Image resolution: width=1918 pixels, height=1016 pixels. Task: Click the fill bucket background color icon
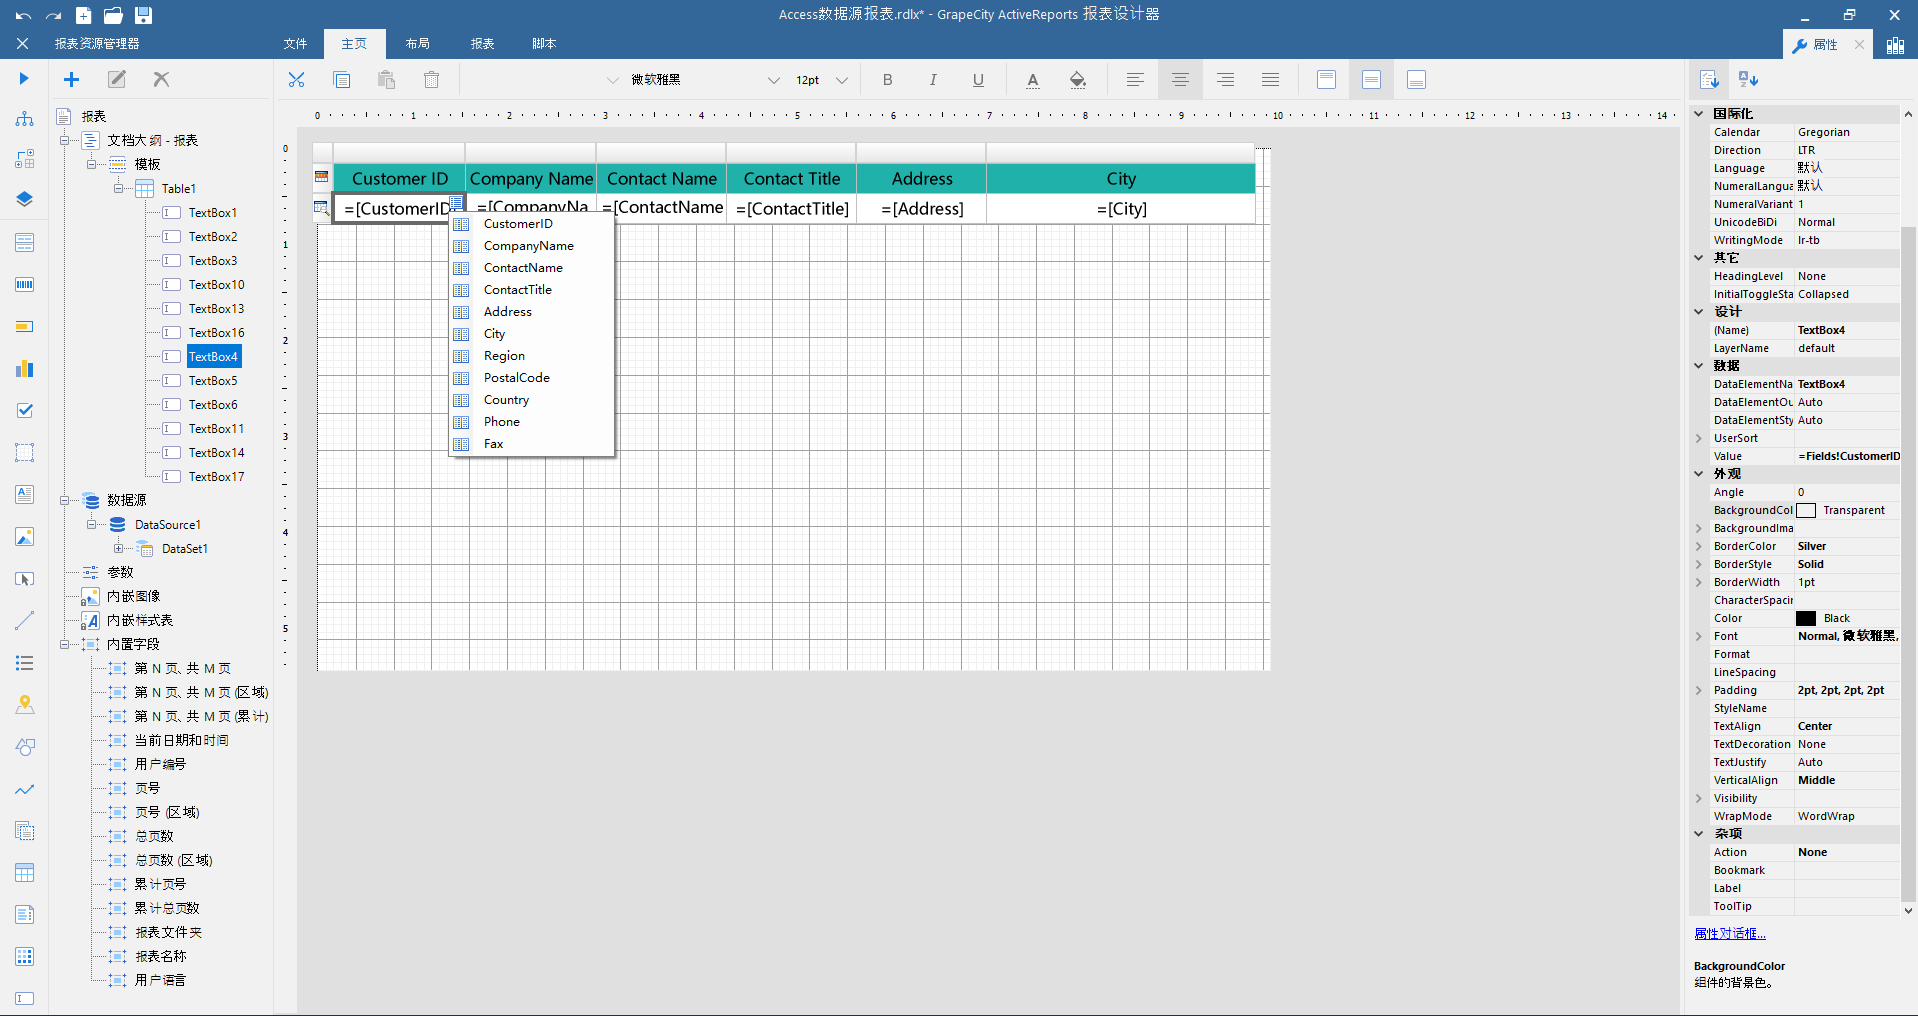pos(1077,80)
